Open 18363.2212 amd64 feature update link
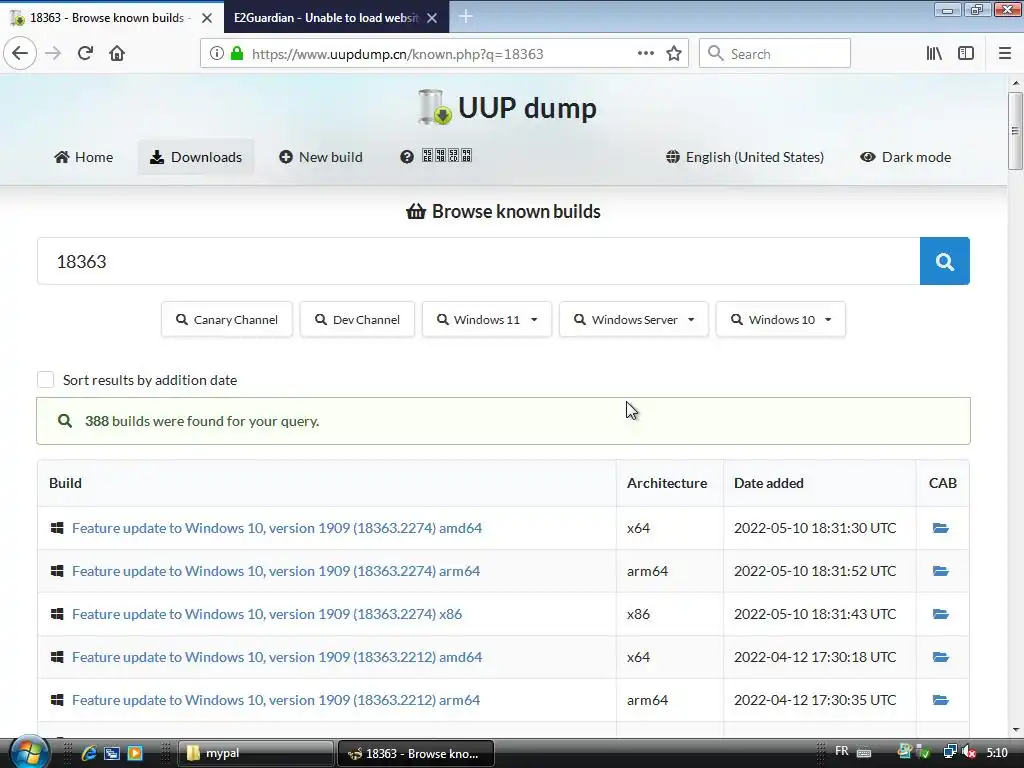Image resolution: width=1024 pixels, height=768 pixels. point(277,657)
